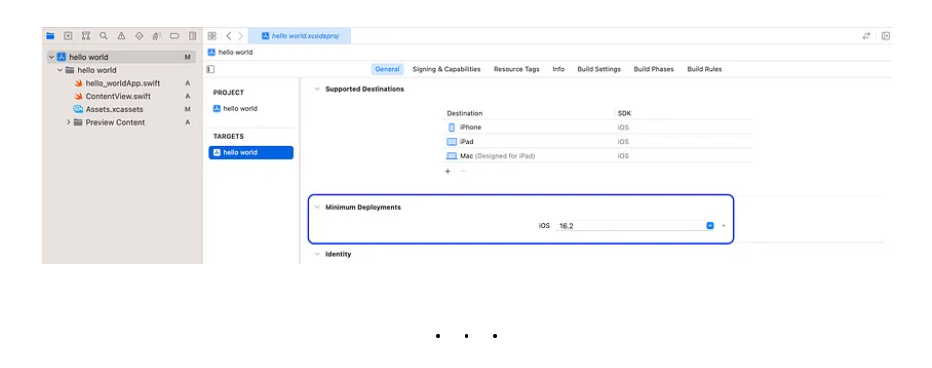
Task: Select the iPad destination row
Action: pyautogui.click(x=599, y=141)
